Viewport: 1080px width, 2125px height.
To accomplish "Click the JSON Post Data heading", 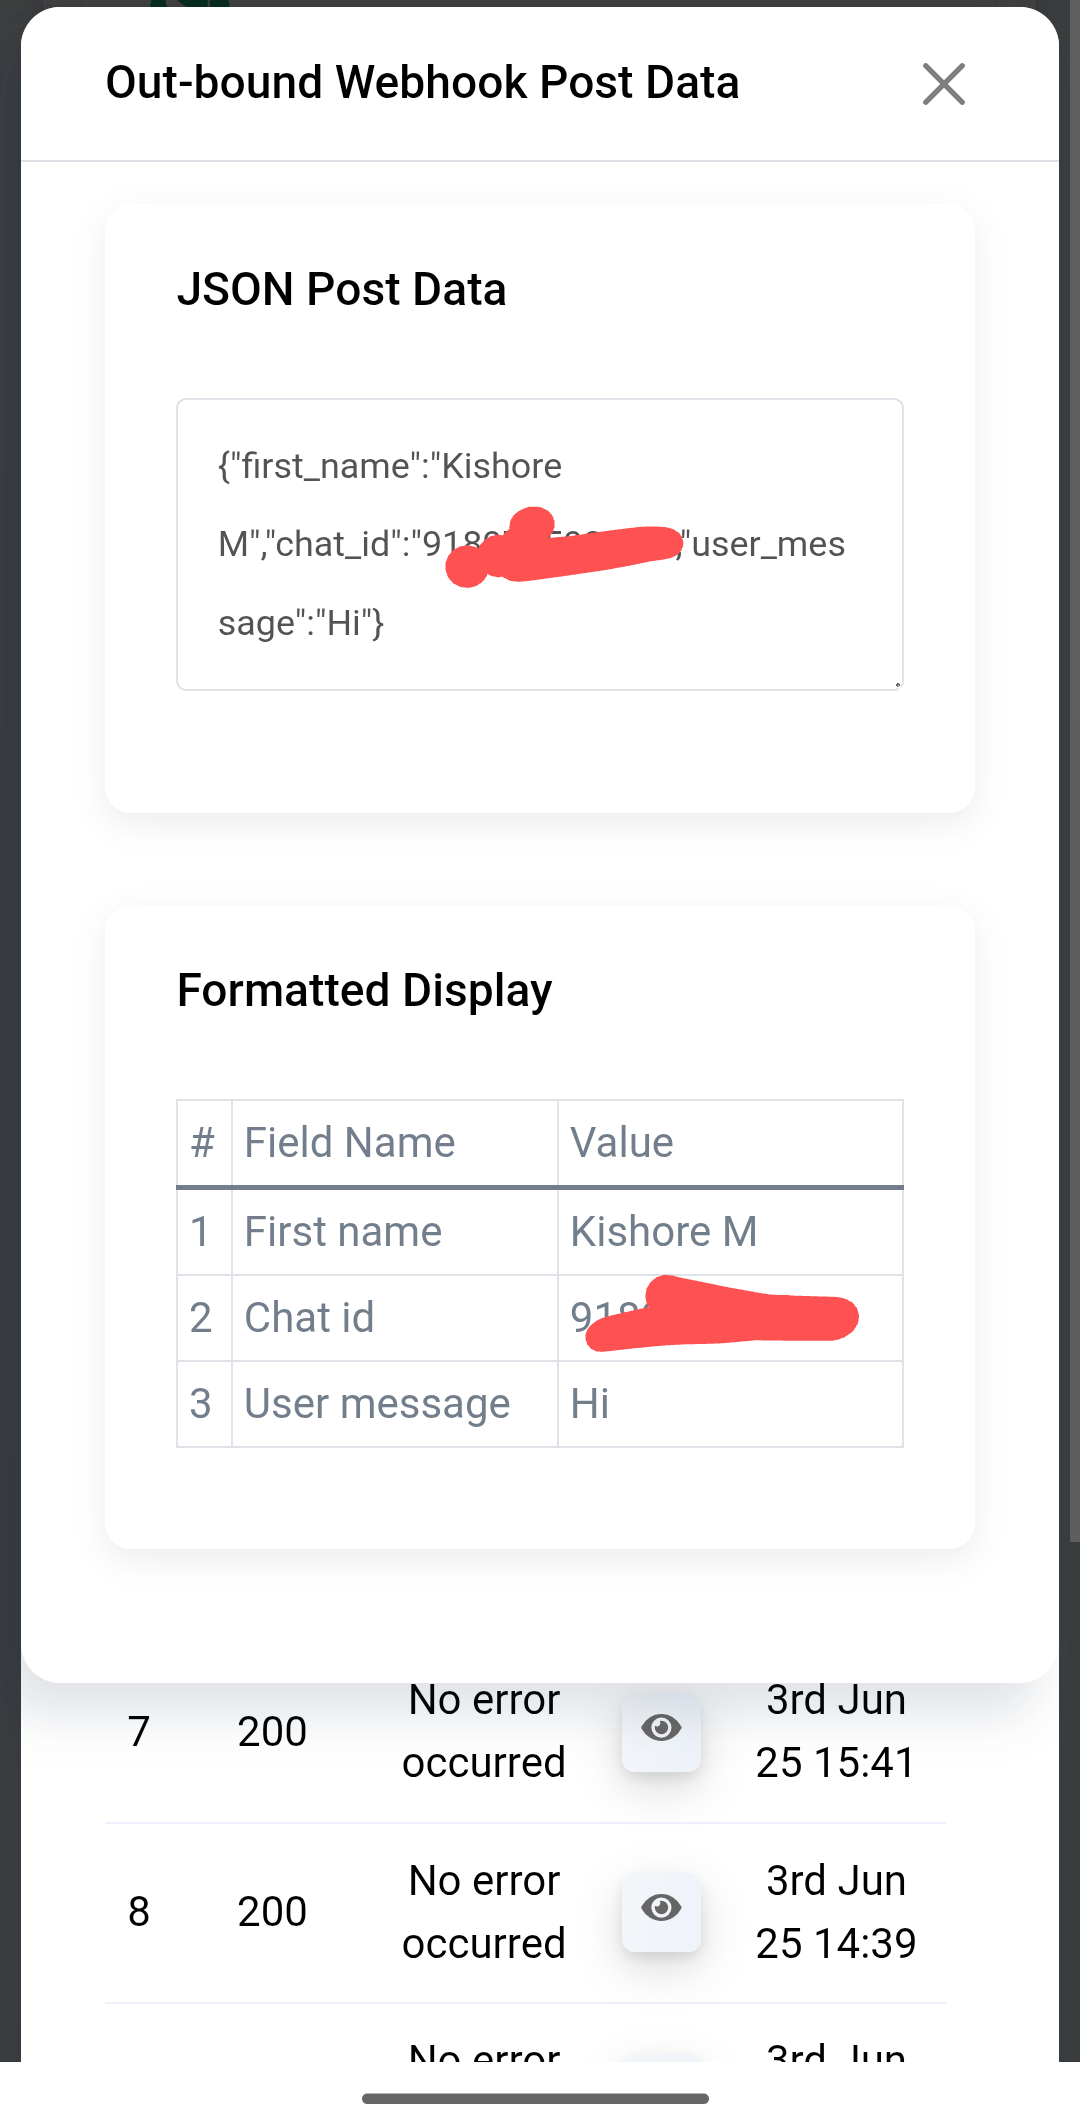I will pyautogui.click(x=341, y=290).
